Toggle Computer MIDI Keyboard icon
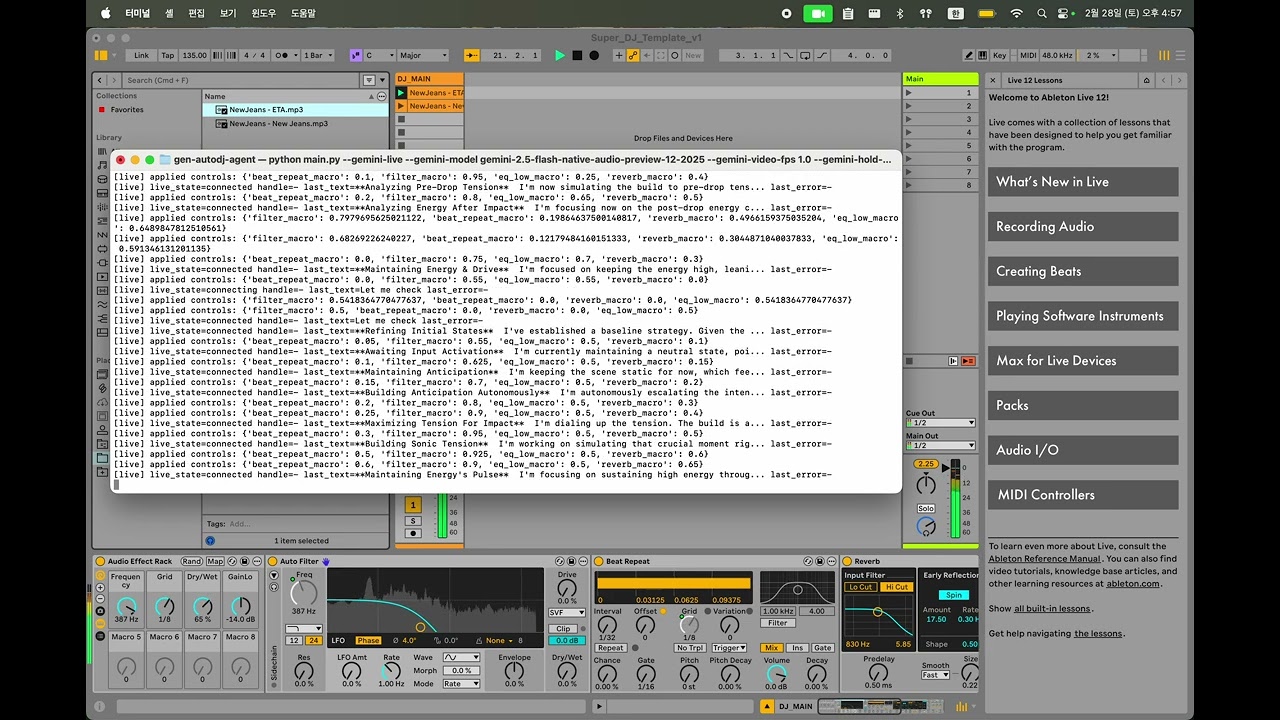 982,55
